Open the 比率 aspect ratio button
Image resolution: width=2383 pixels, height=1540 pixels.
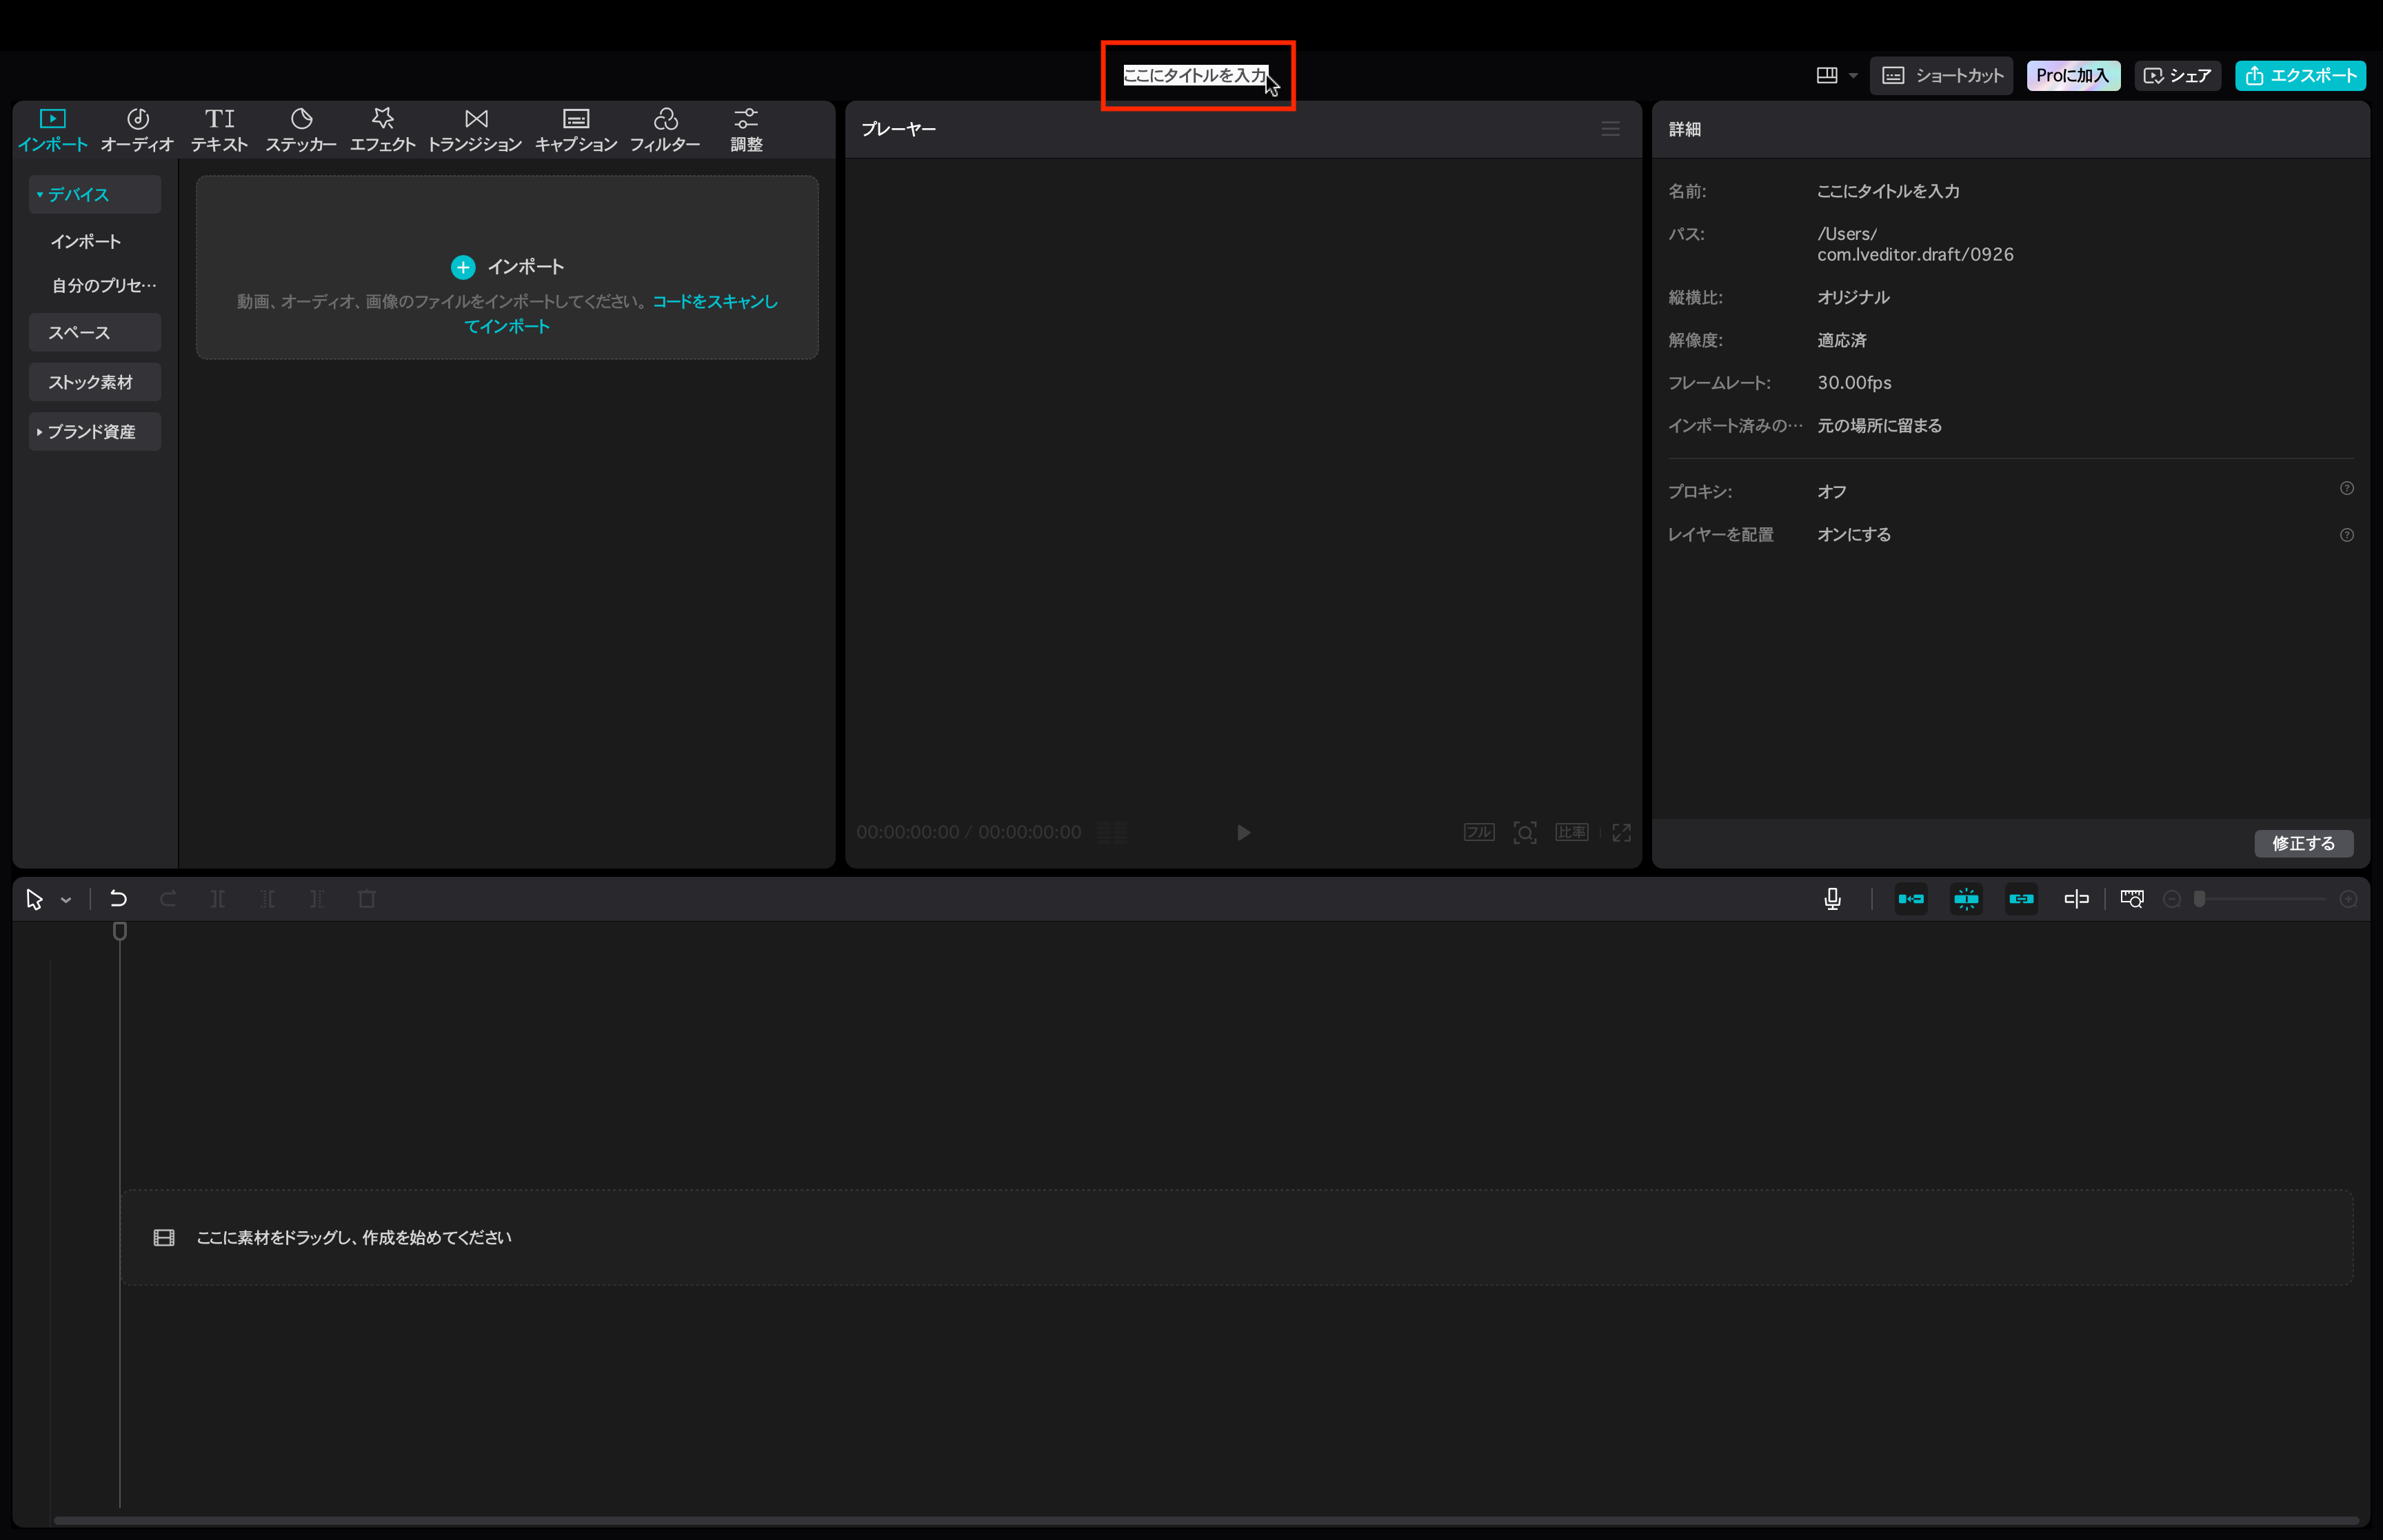click(1572, 832)
